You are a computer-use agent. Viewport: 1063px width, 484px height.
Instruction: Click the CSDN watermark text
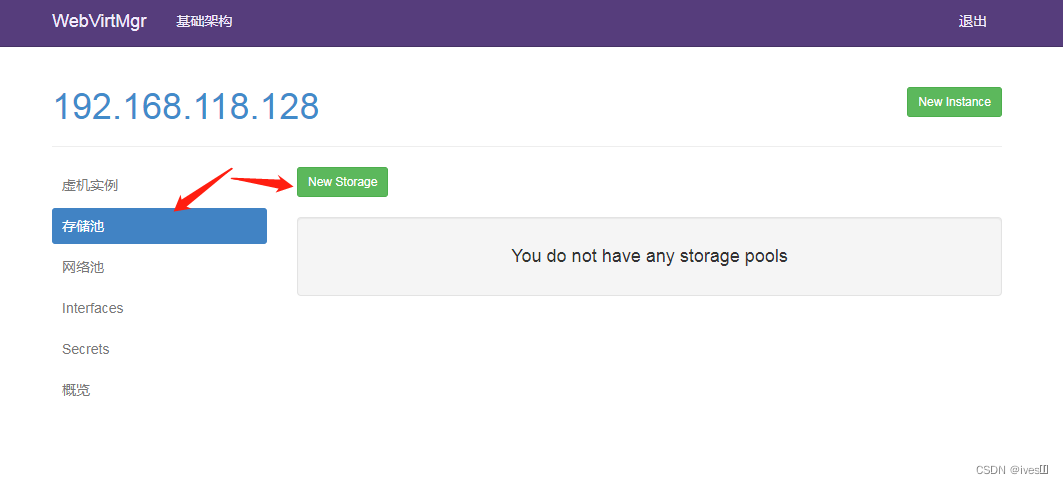click(x=989, y=469)
